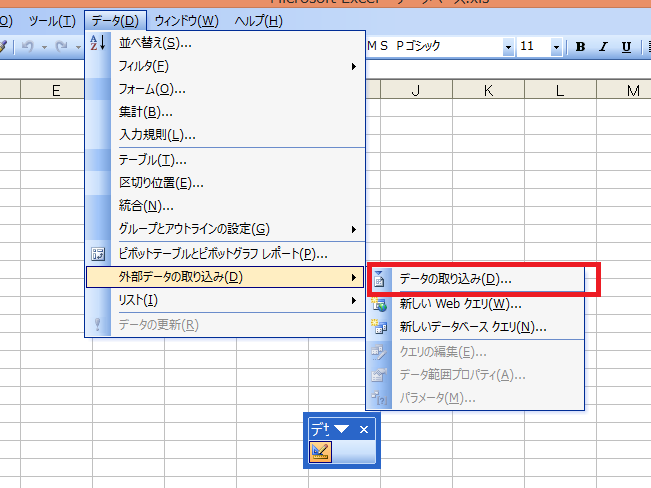The image size is (651, 488).
Task: Choose ピボットテーブルとピボットグラフ レポート item
Action: 225,254
